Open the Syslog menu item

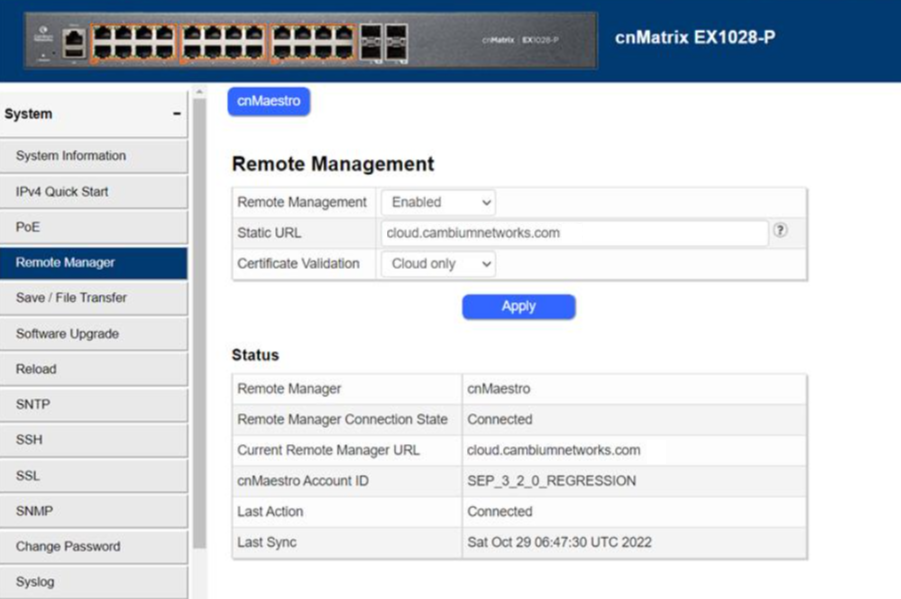94,582
